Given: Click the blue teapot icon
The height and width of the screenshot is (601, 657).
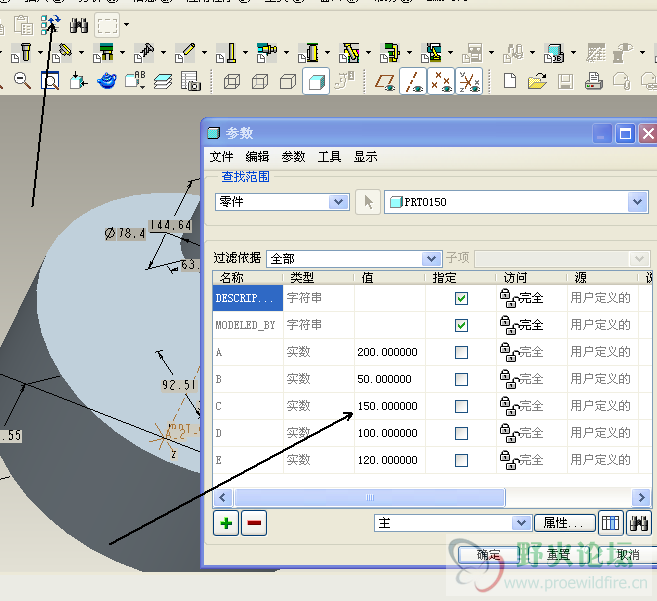Looking at the screenshot, I should point(106,80).
